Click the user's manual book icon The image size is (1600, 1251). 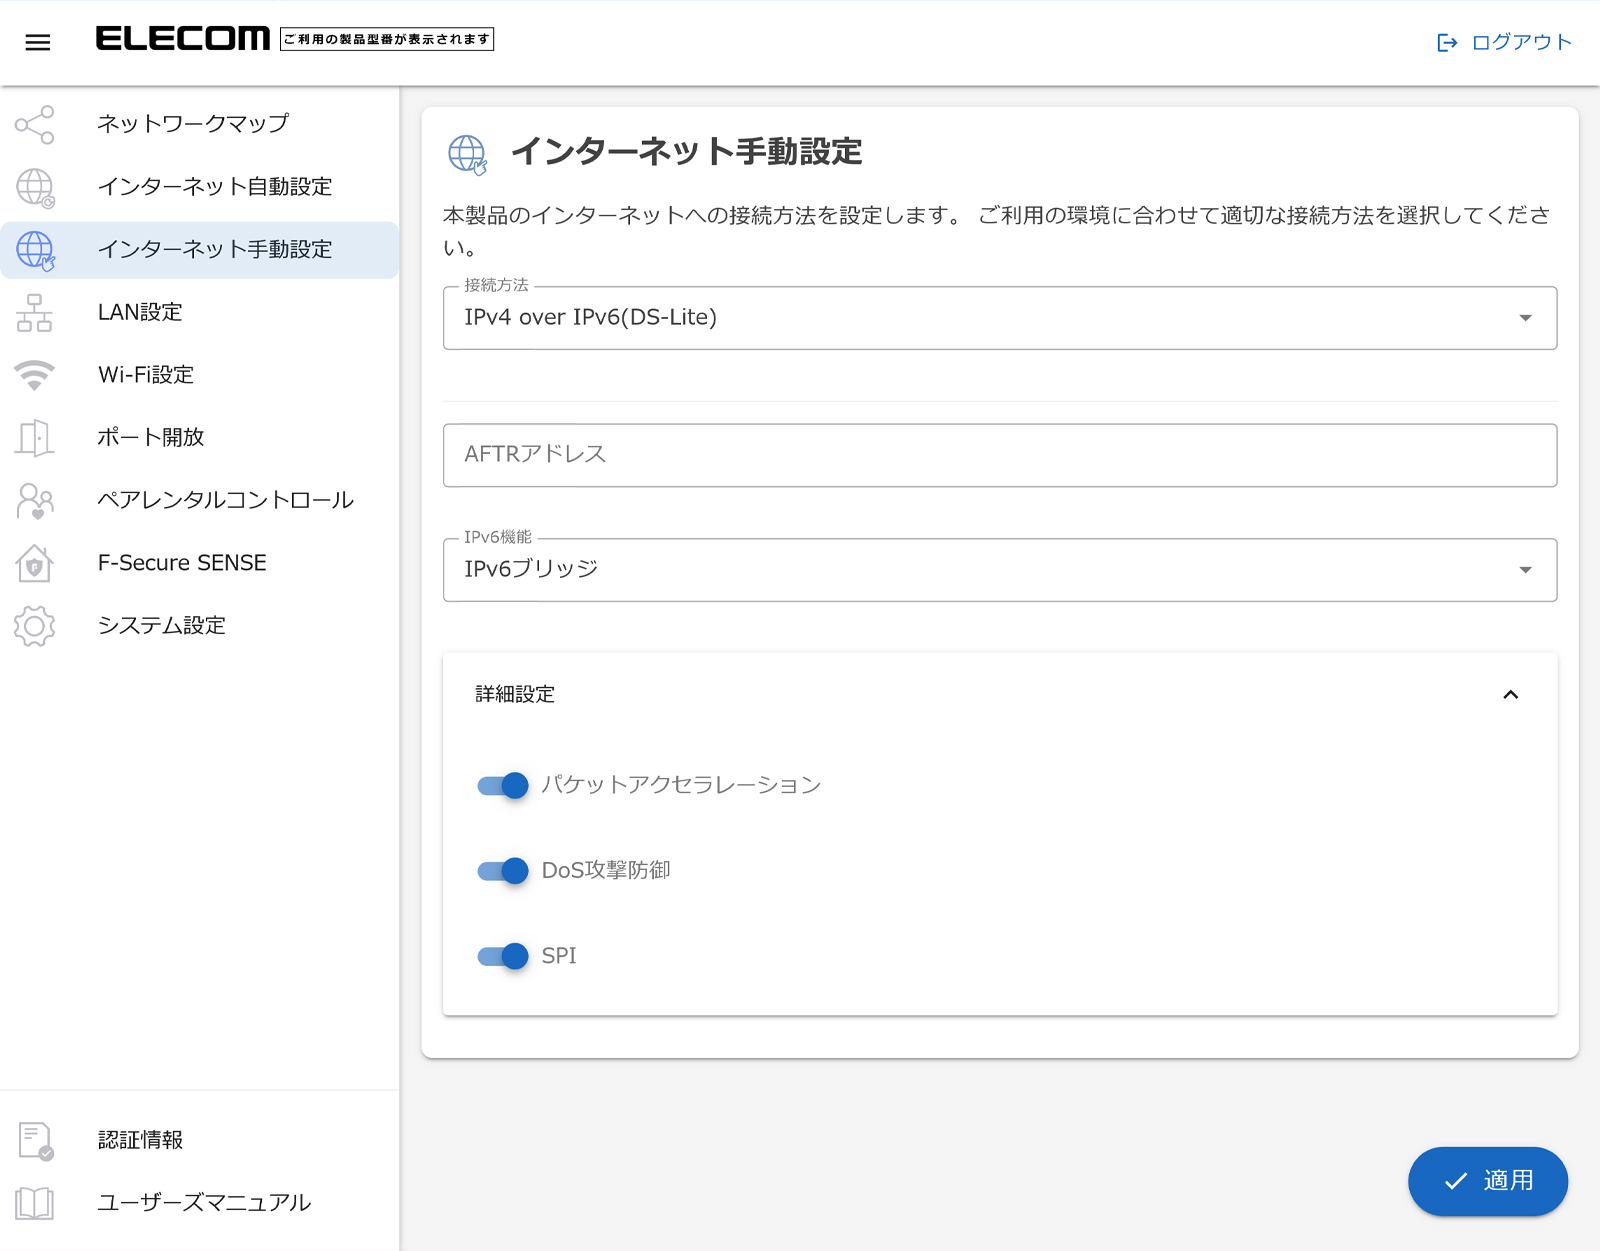pos(35,1203)
